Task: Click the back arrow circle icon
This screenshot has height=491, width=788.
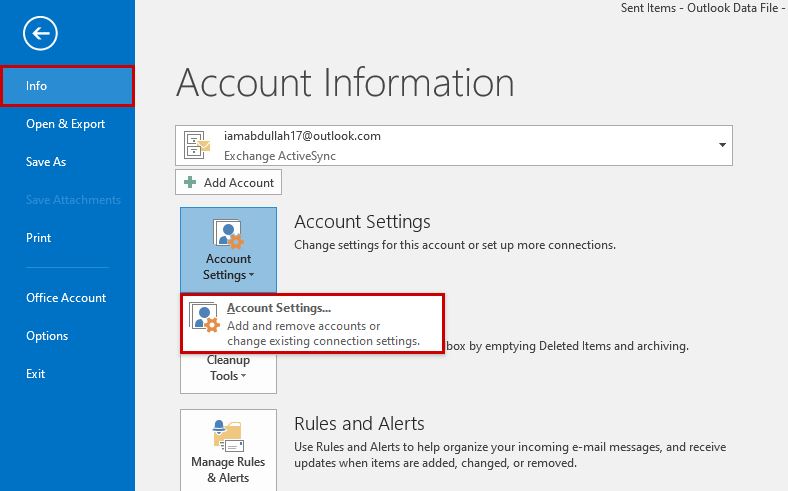Action: coord(41,34)
